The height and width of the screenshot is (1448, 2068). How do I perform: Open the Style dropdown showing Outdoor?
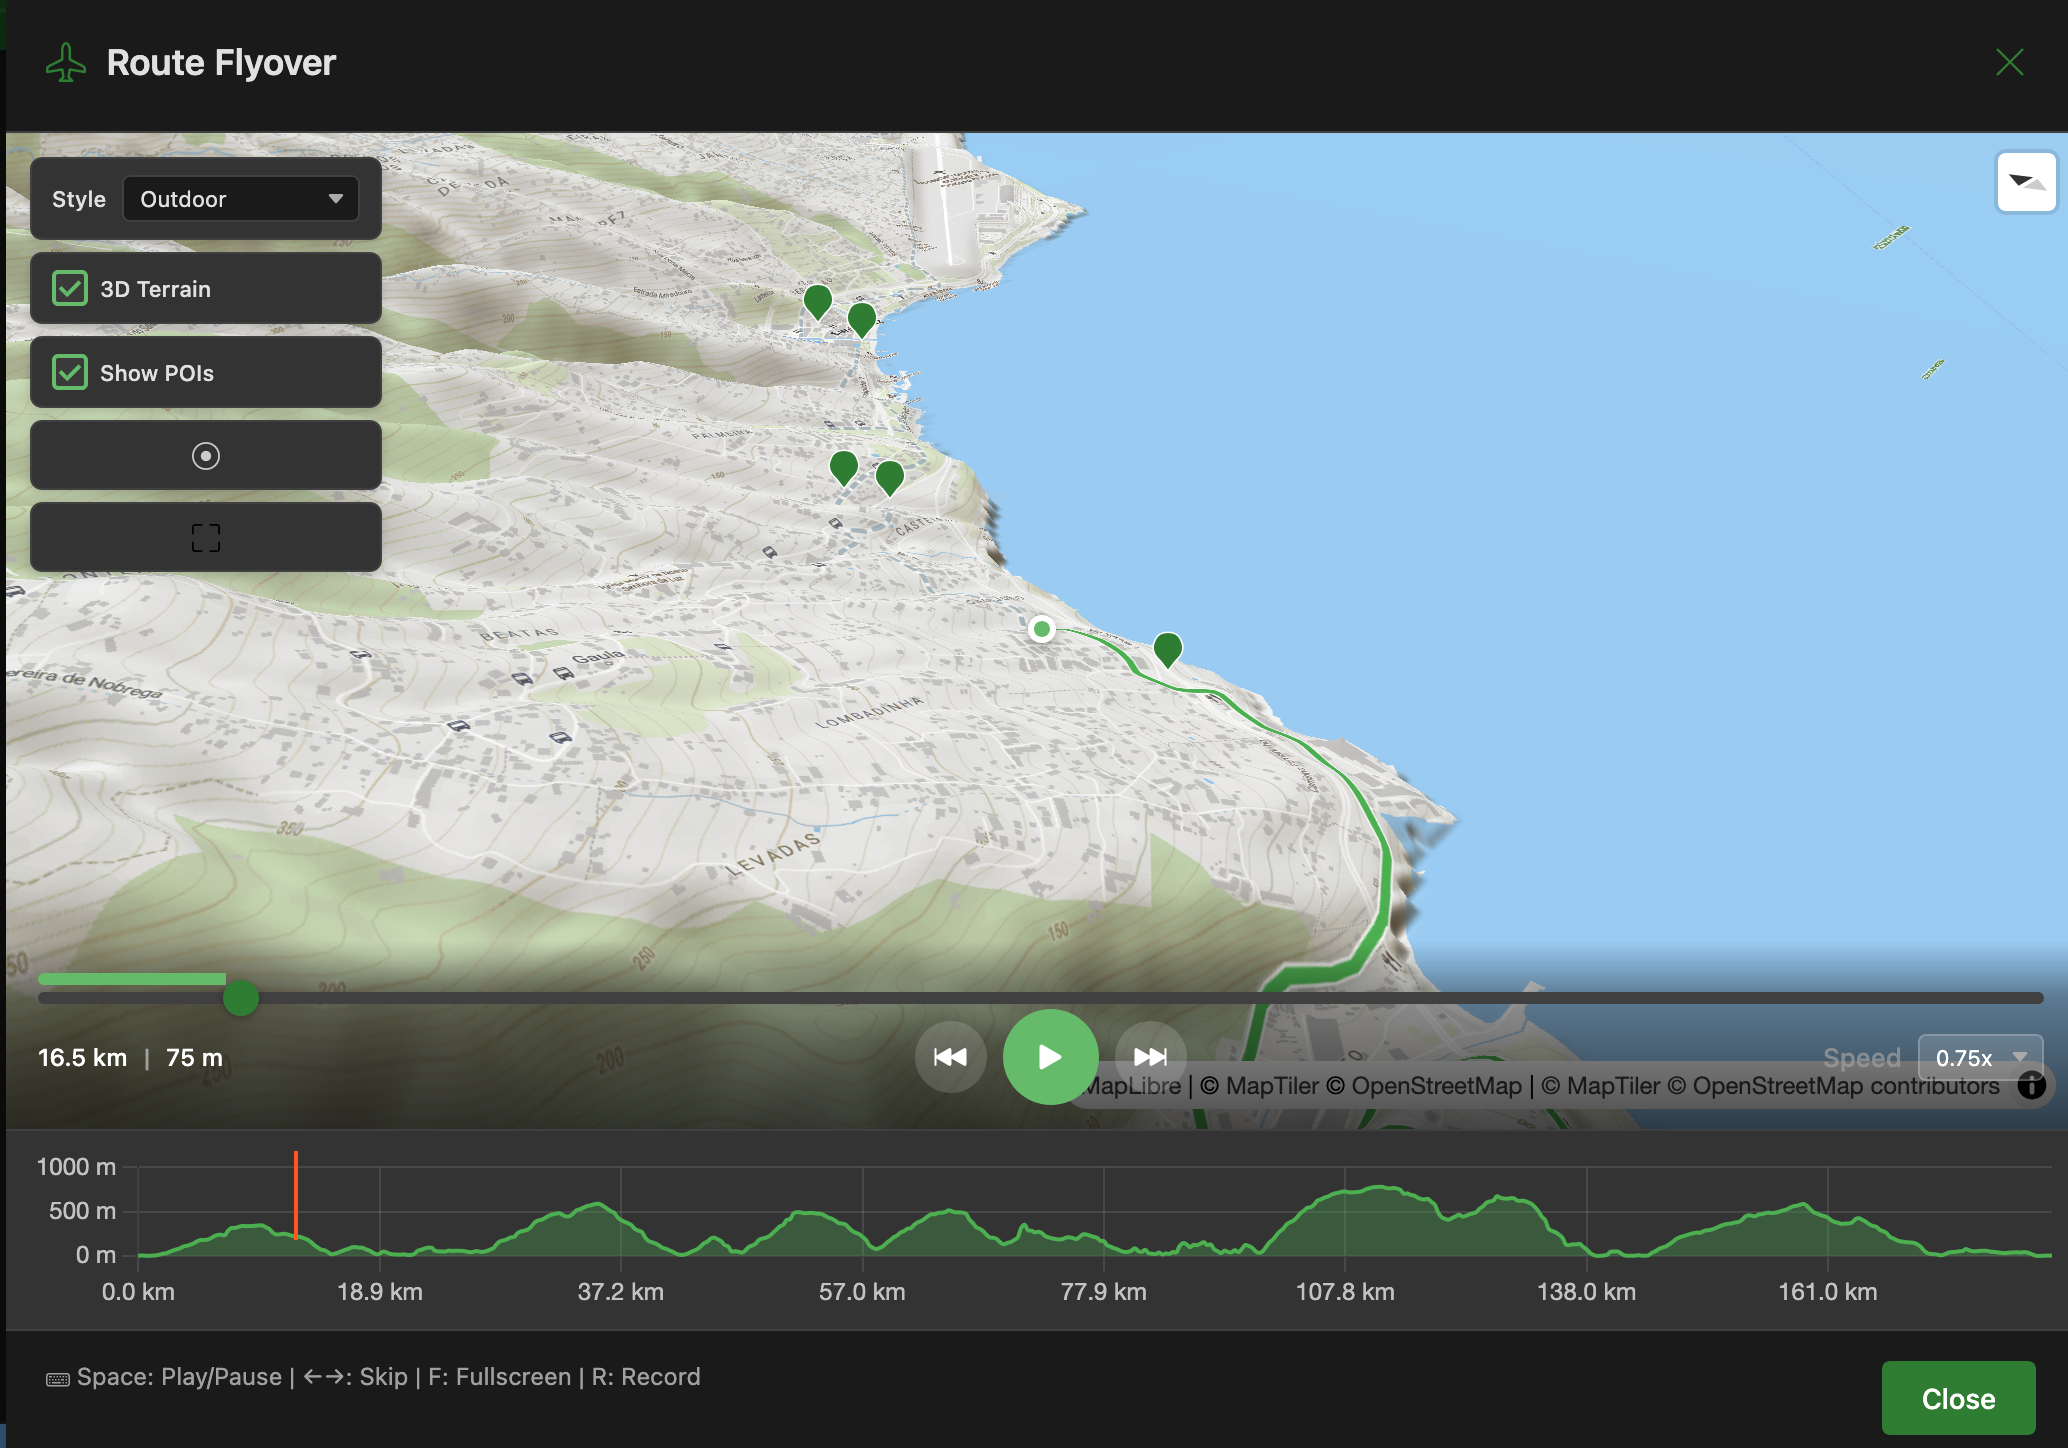pyautogui.click(x=240, y=198)
